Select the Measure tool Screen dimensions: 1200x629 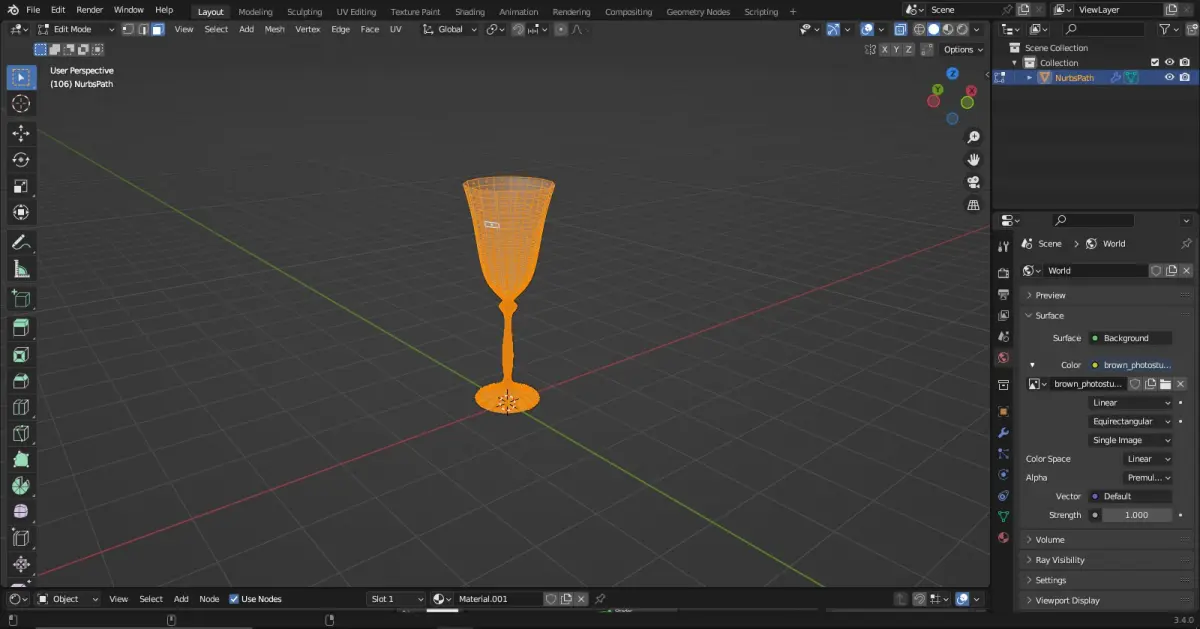pos(21,269)
